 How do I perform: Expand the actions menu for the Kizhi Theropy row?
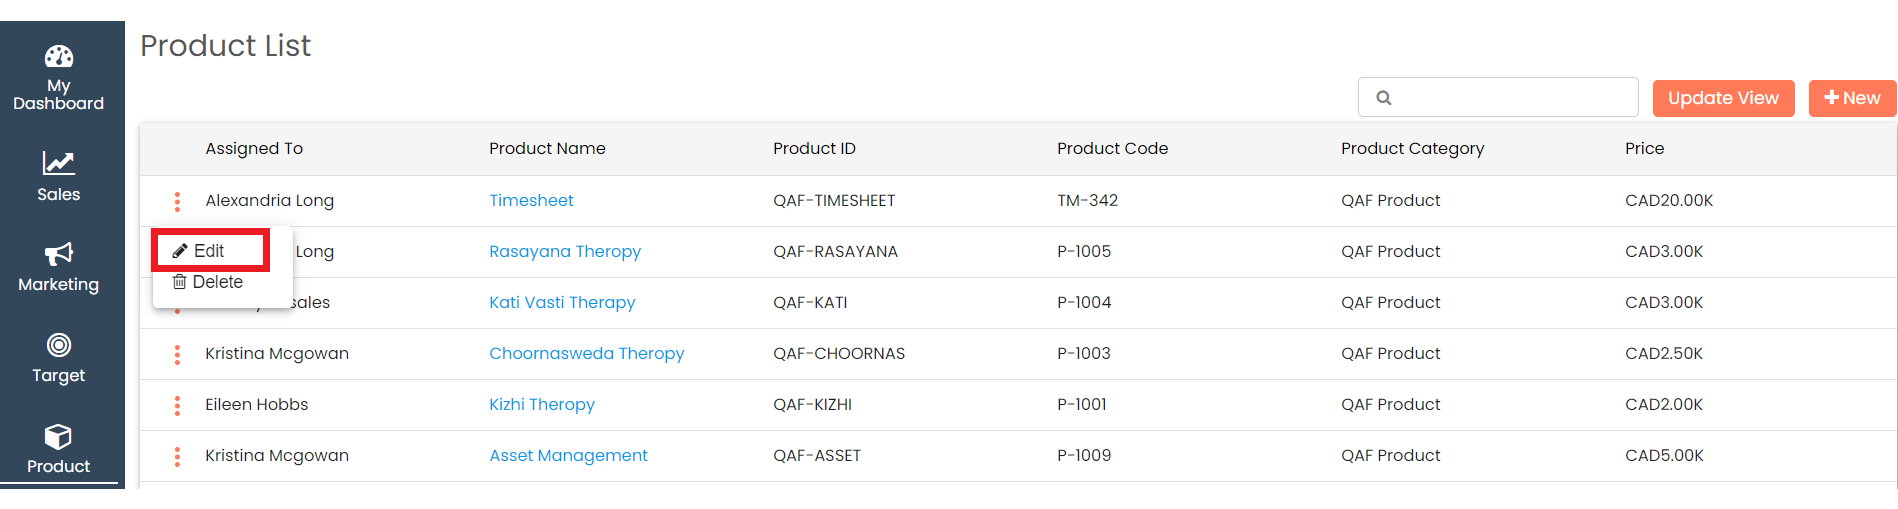coord(177,405)
